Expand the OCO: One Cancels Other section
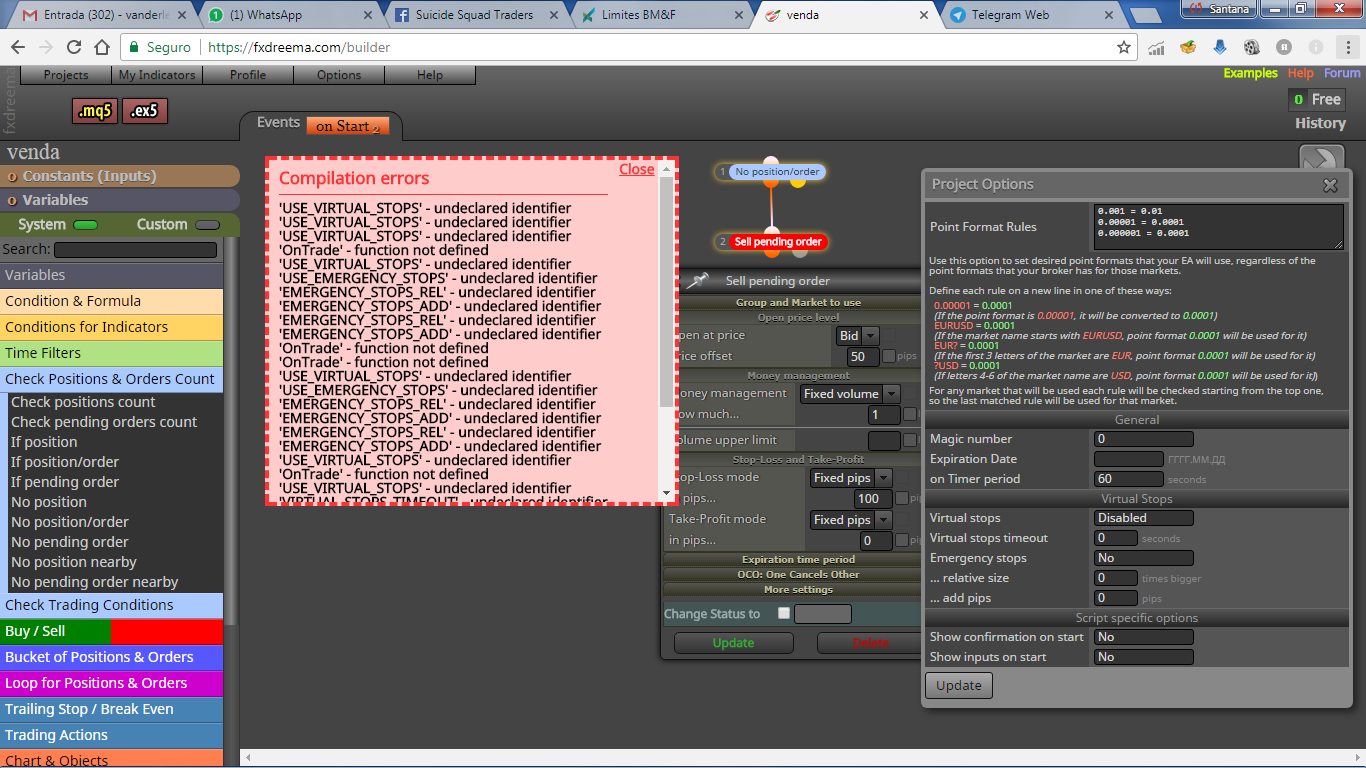Image resolution: width=1366 pixels, height=768 pixels. pyautogui.click(x=797, y=575)
